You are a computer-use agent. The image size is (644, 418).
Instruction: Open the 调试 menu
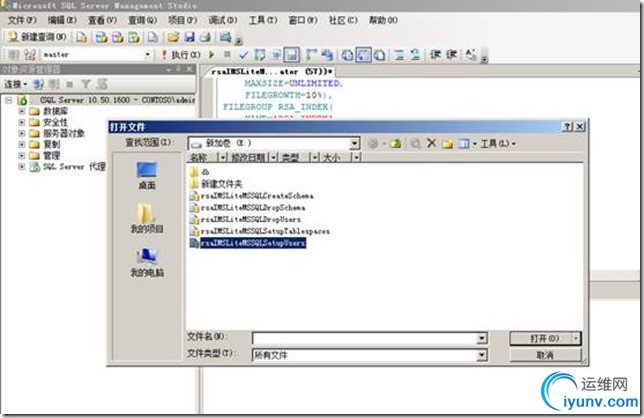click(x=223, y=20)
